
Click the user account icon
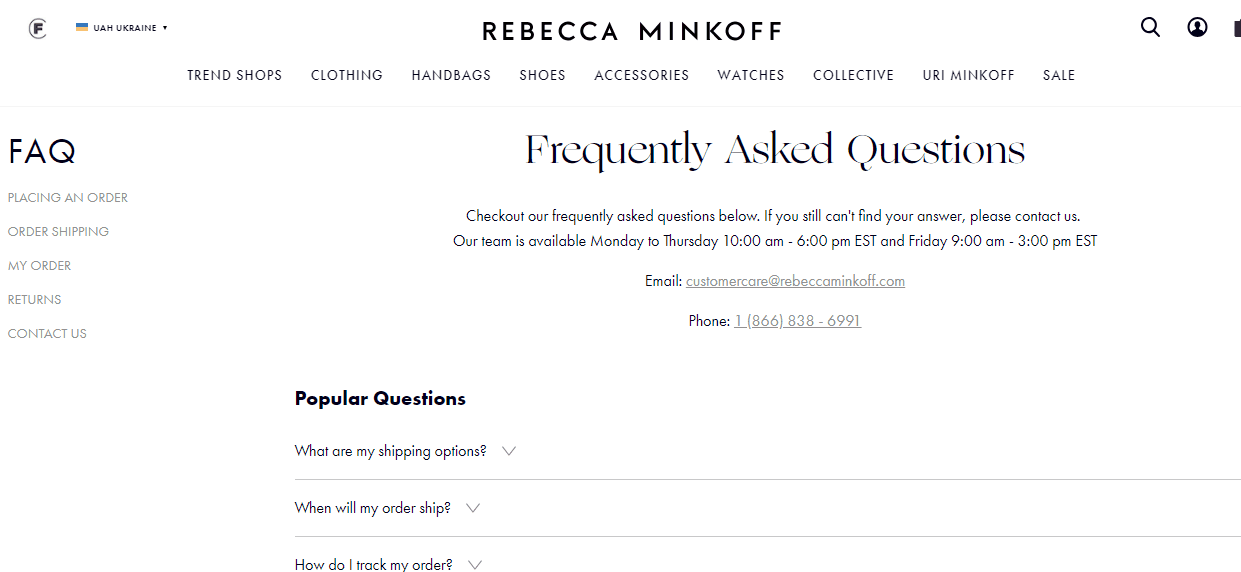[x=1197, y=27]
